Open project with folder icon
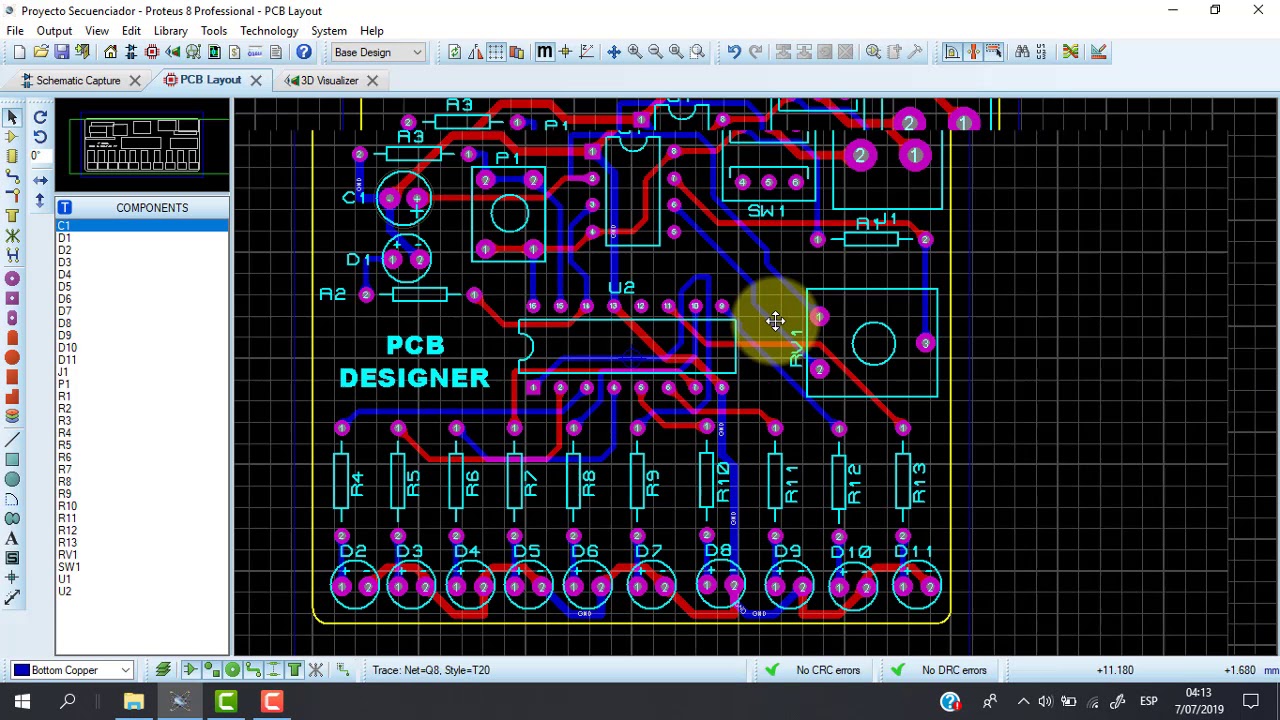This screenshot has width=1280, height=720. click(41, 52)
